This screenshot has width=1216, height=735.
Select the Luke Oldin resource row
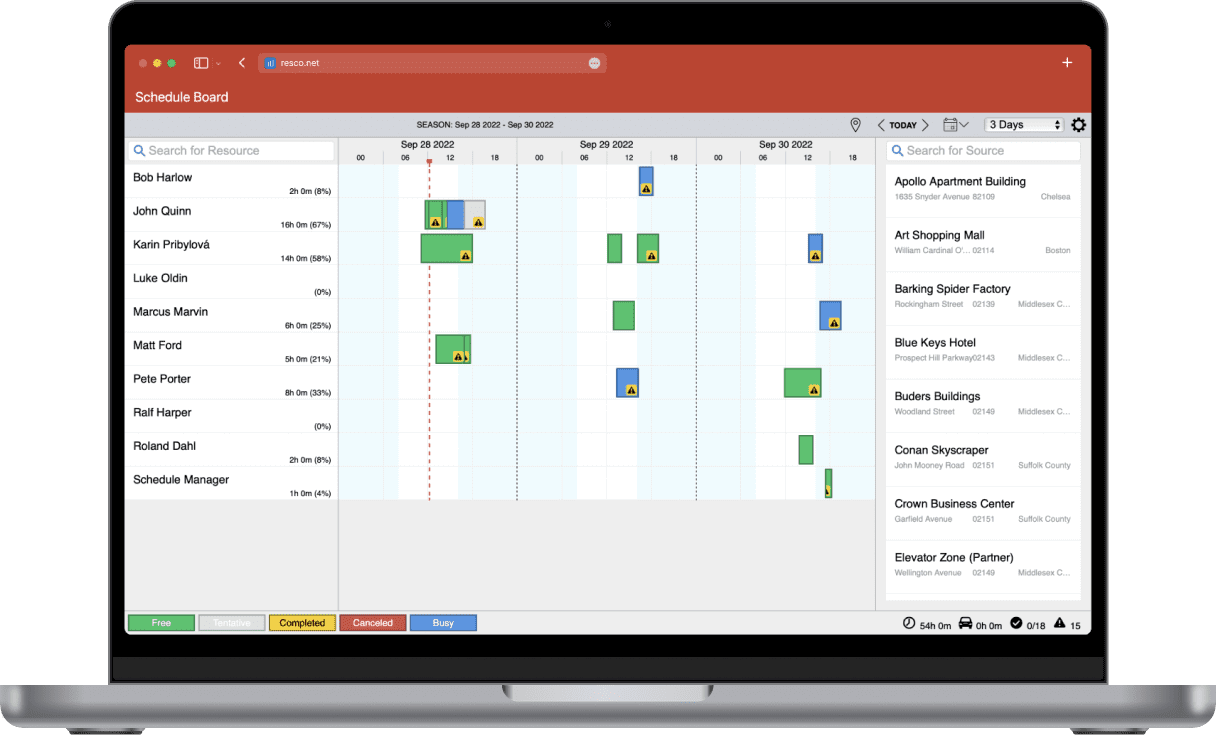[x=232, y=282]
